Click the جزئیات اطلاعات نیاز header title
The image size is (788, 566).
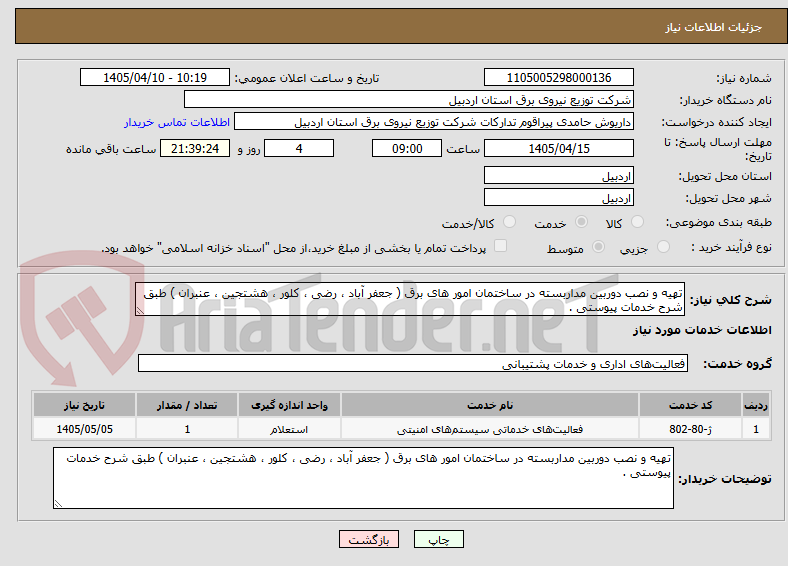714,27
